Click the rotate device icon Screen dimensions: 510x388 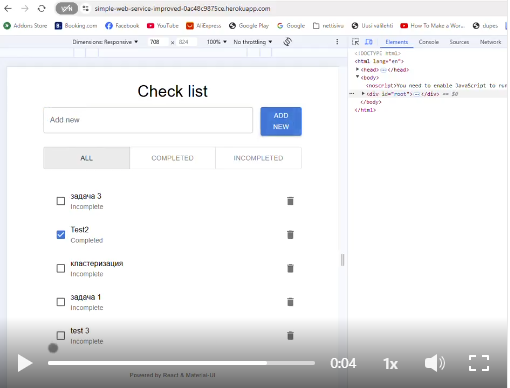[287, 42]
